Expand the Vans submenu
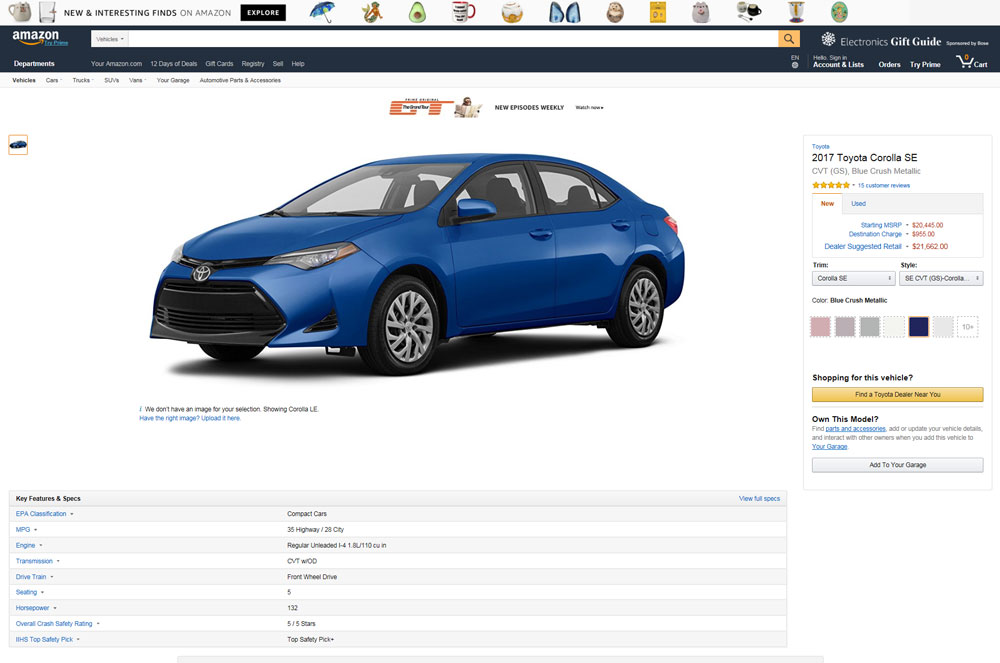Image resolution: width=1000 pixels, height=663 pixels. pos(137,80)
